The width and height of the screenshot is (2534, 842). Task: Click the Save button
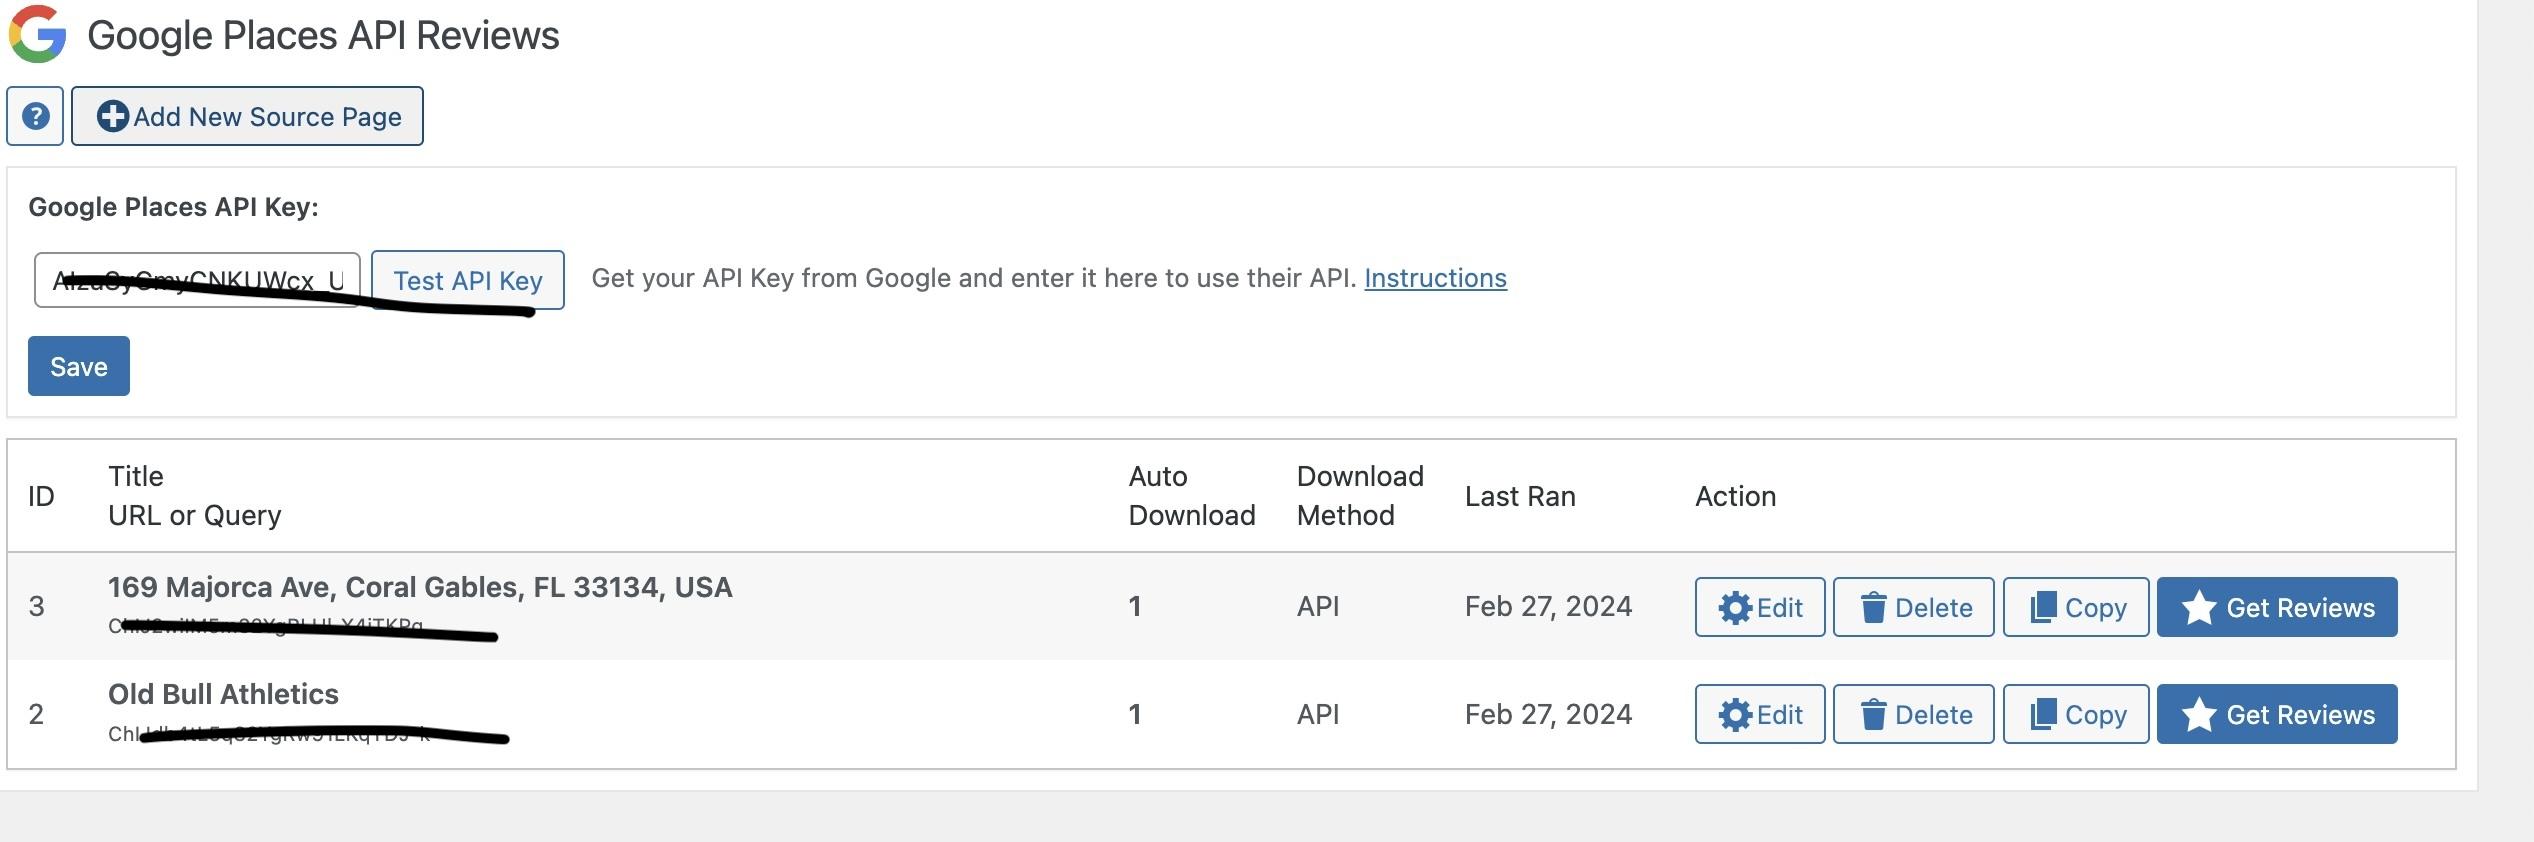pyautogui.click(x=79, y=366)
